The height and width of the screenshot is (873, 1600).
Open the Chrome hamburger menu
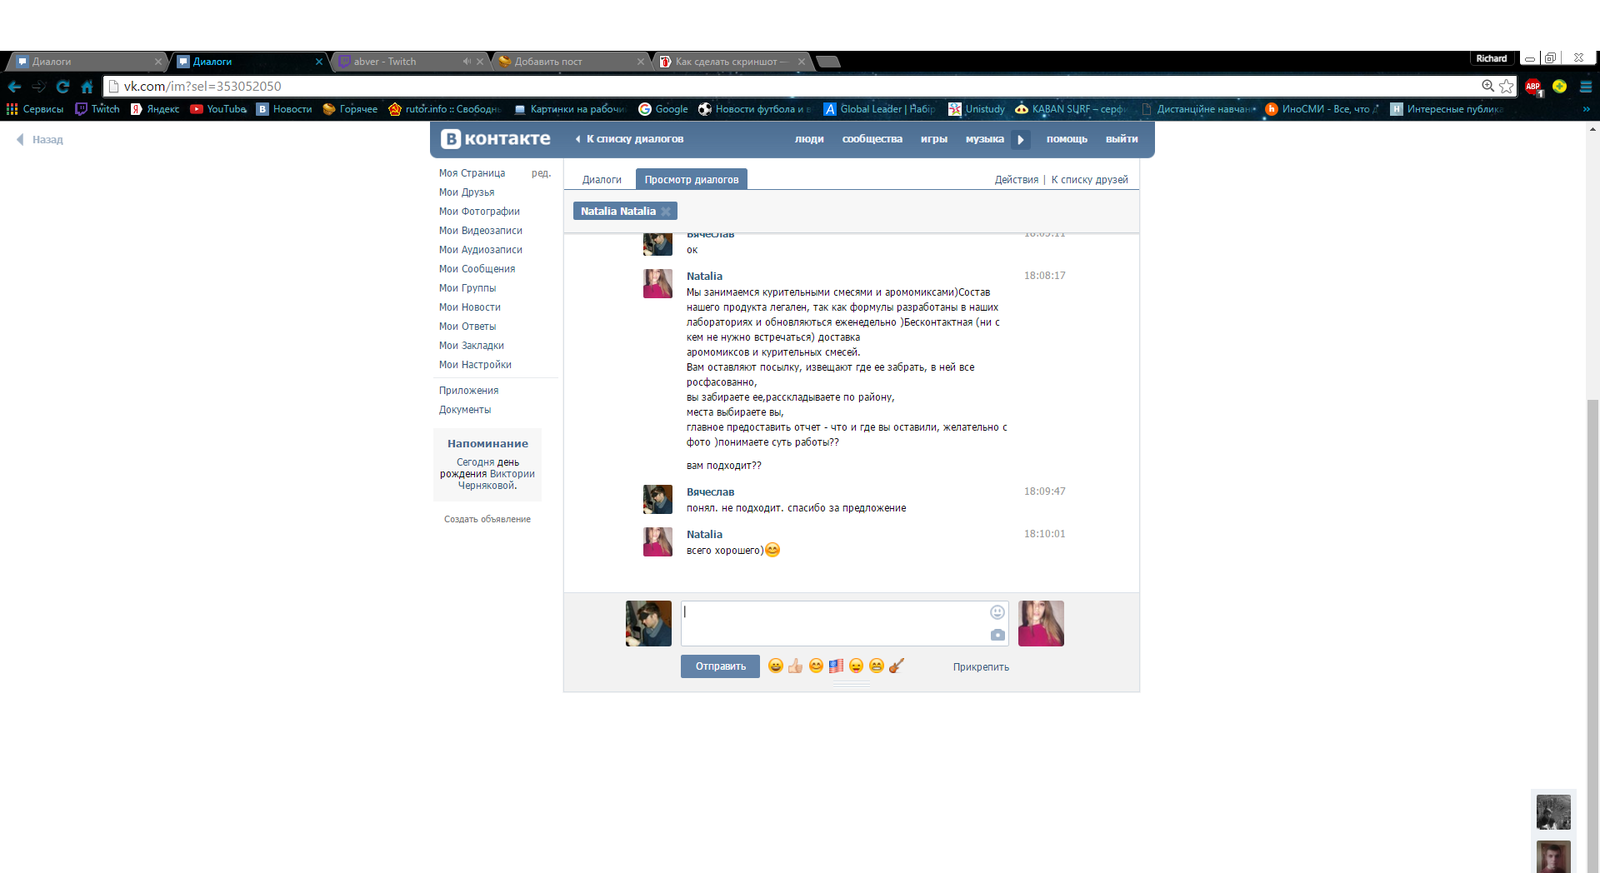pyautogui.click(x=1585, y=87)
